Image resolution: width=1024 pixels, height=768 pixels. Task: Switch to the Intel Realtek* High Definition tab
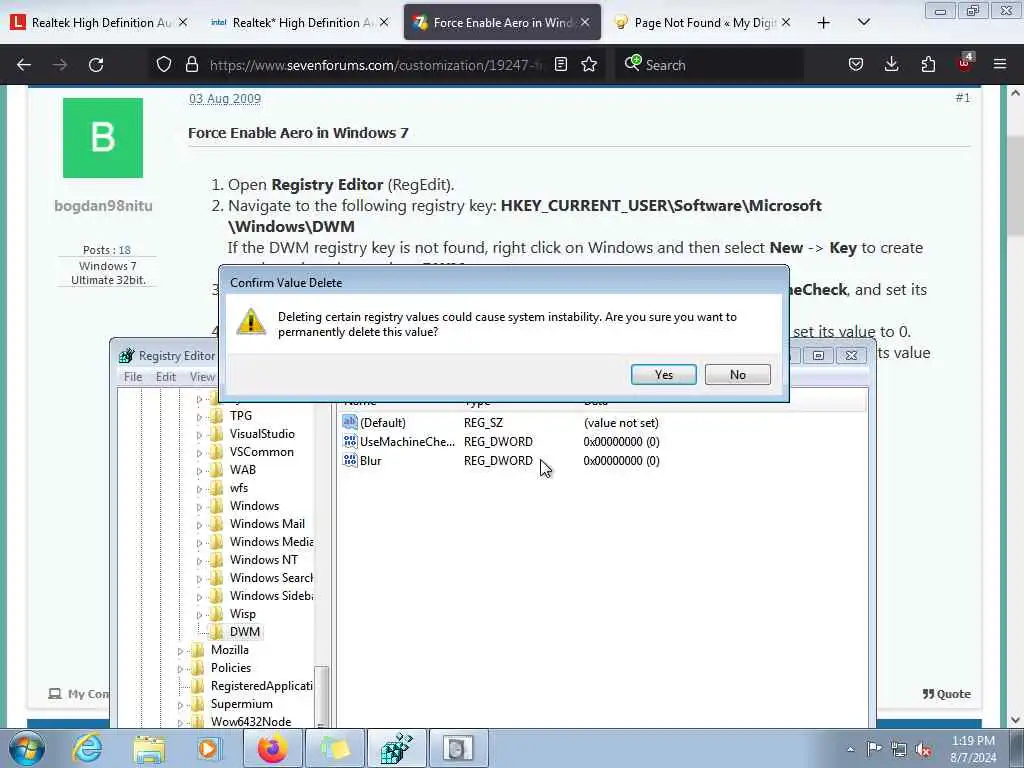click(301, 23)
